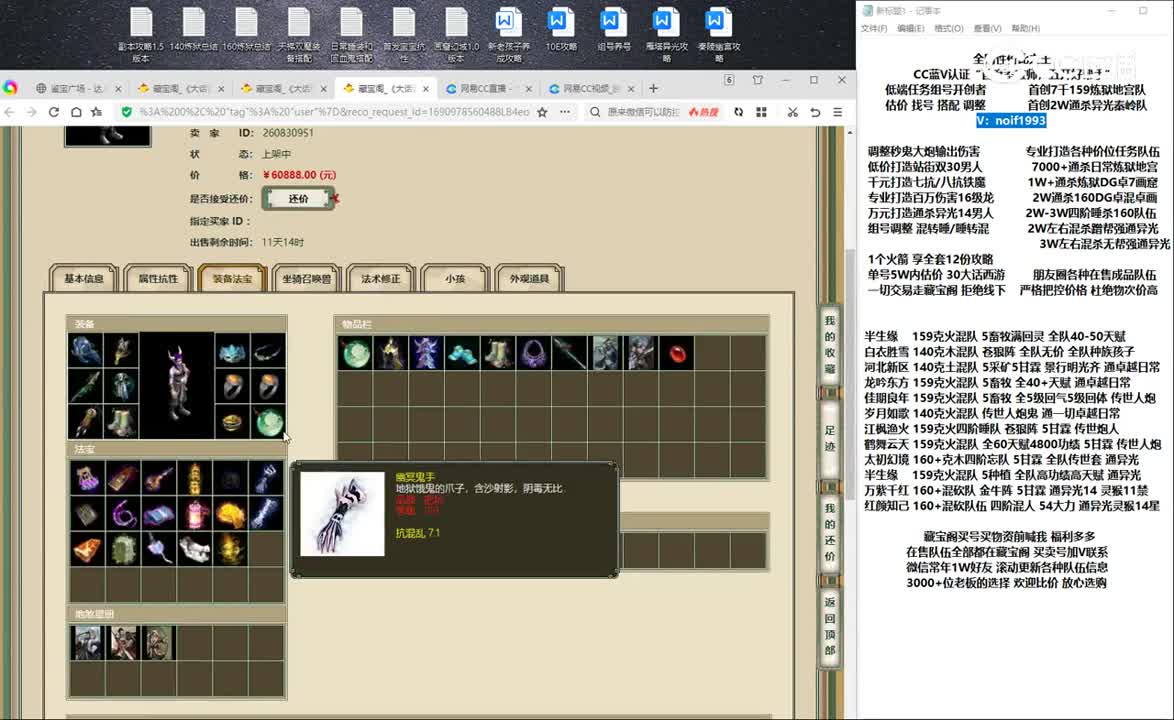Select the golden helmet in 物品栏 inventory
Viewport: 1174px width, 720px height.
click(391, 353)
